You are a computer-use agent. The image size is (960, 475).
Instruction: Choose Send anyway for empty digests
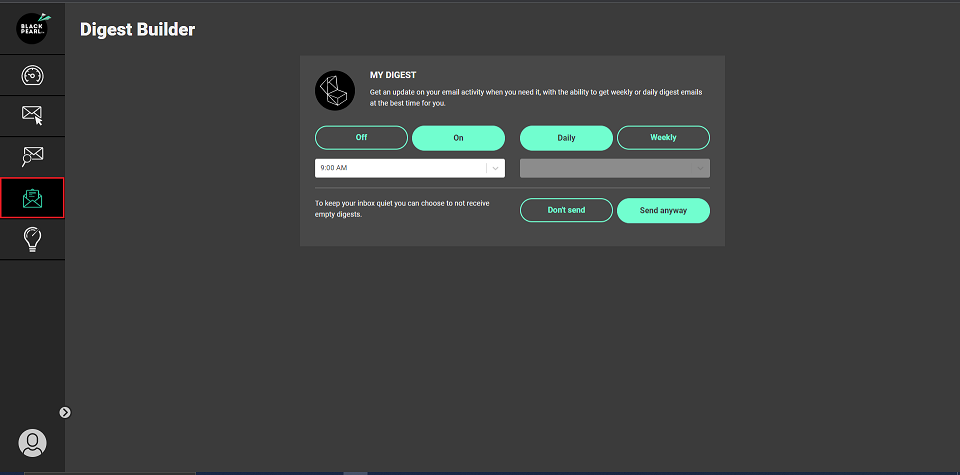point(663,210)
